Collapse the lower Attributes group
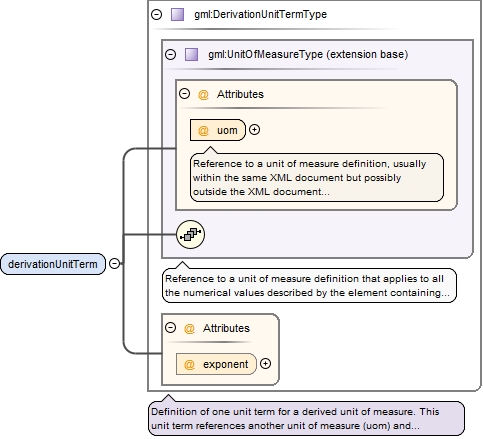 170,328
